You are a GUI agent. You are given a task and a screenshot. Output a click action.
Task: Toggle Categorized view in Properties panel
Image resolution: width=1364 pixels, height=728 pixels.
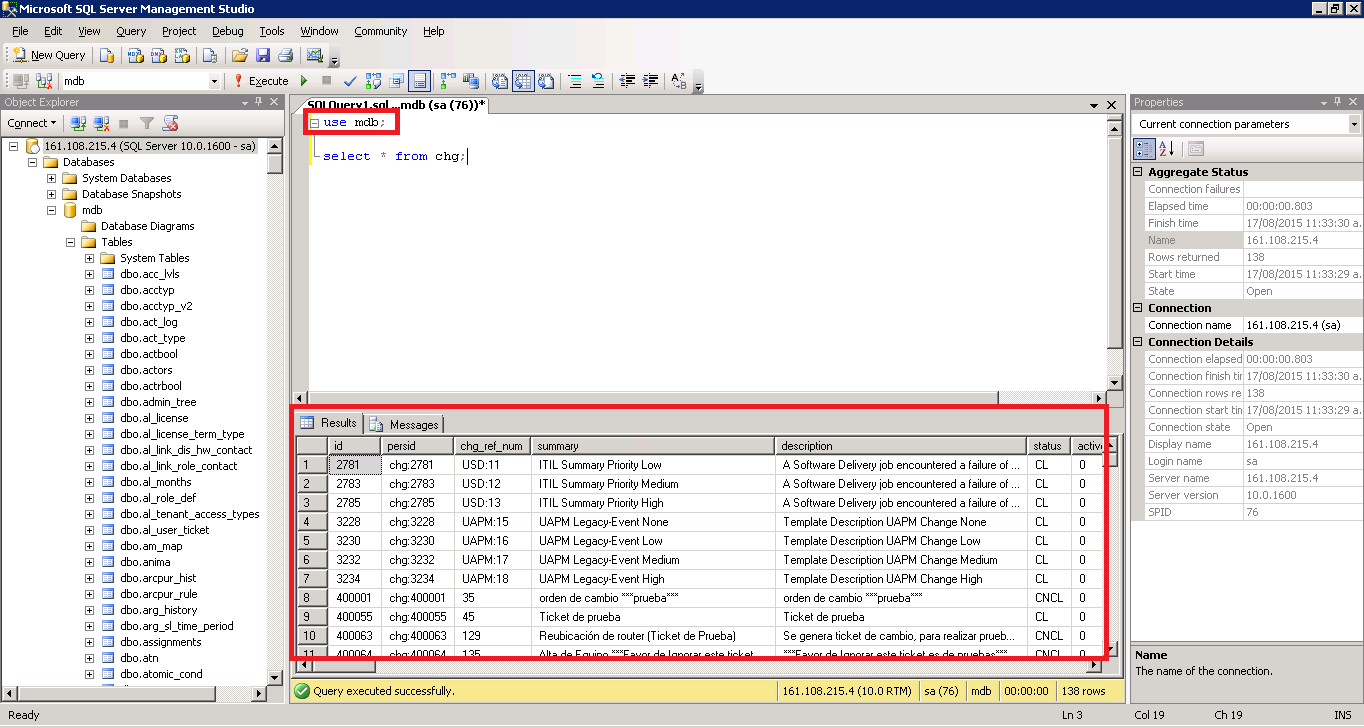tap(1144, 149)
